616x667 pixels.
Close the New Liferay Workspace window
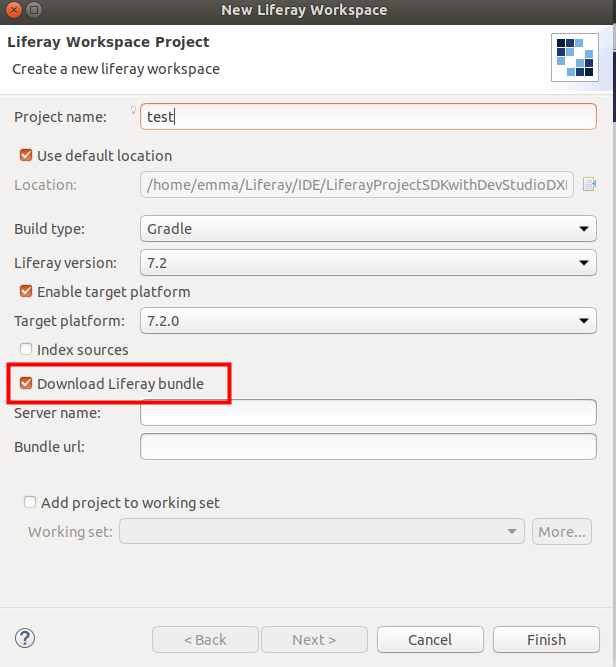(14, 9)
